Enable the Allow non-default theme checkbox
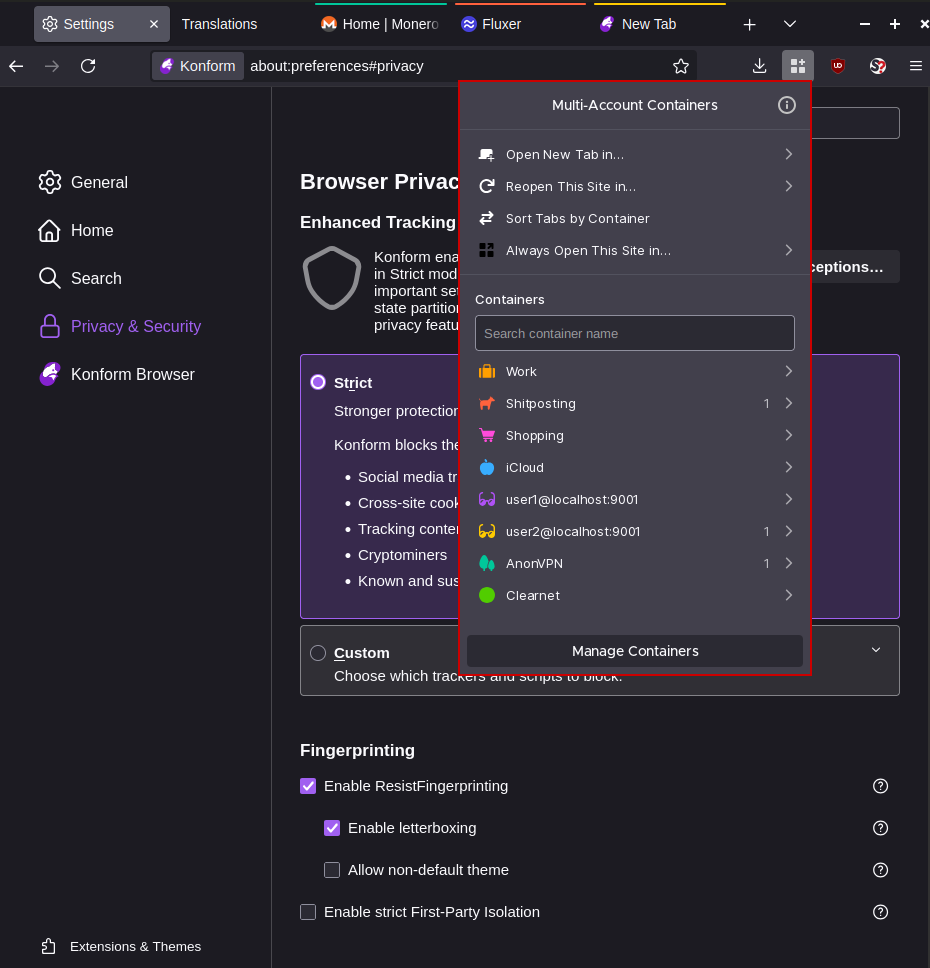This screenshot has height=968, width=930. [332, 870]
